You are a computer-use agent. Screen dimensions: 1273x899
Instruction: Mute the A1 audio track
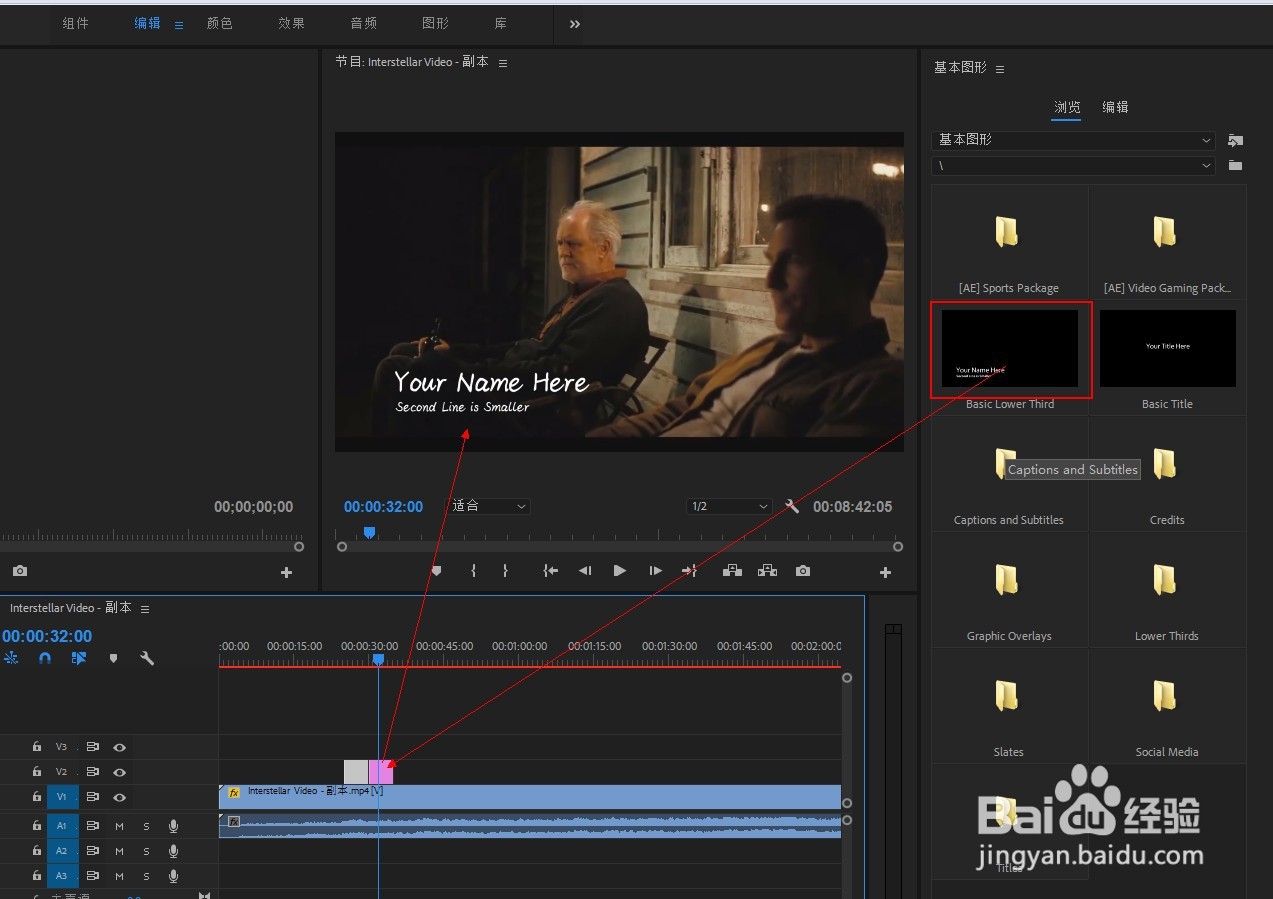(x=119, y=826)
